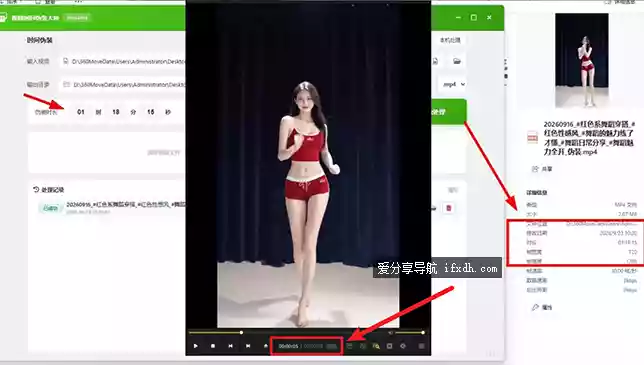Viewport: 644px width, 365px height.
Task: Click the top-right link in green app window
Action: (450, 40)
